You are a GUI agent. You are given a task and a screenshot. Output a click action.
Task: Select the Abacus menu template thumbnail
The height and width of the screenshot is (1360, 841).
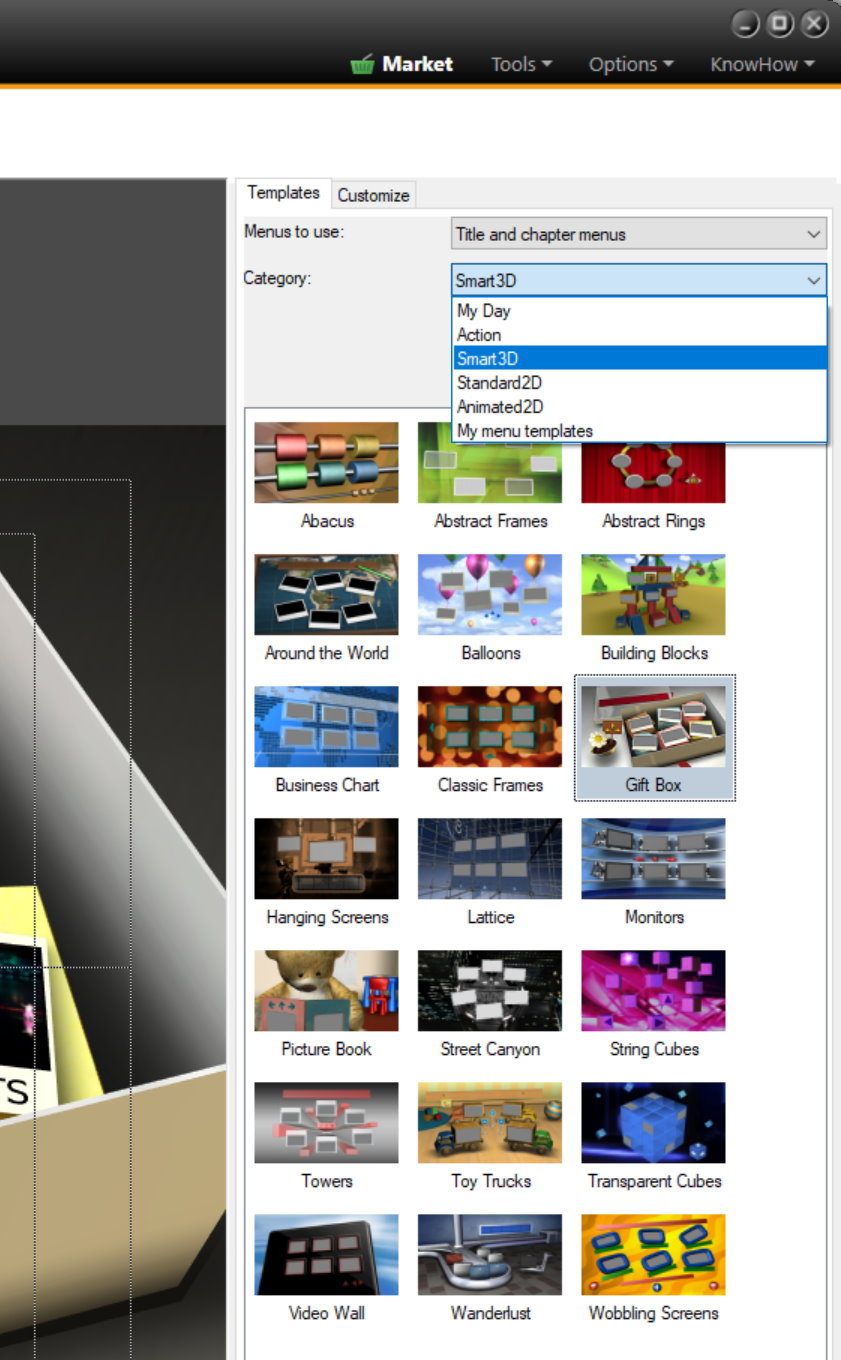pos(326,463)
